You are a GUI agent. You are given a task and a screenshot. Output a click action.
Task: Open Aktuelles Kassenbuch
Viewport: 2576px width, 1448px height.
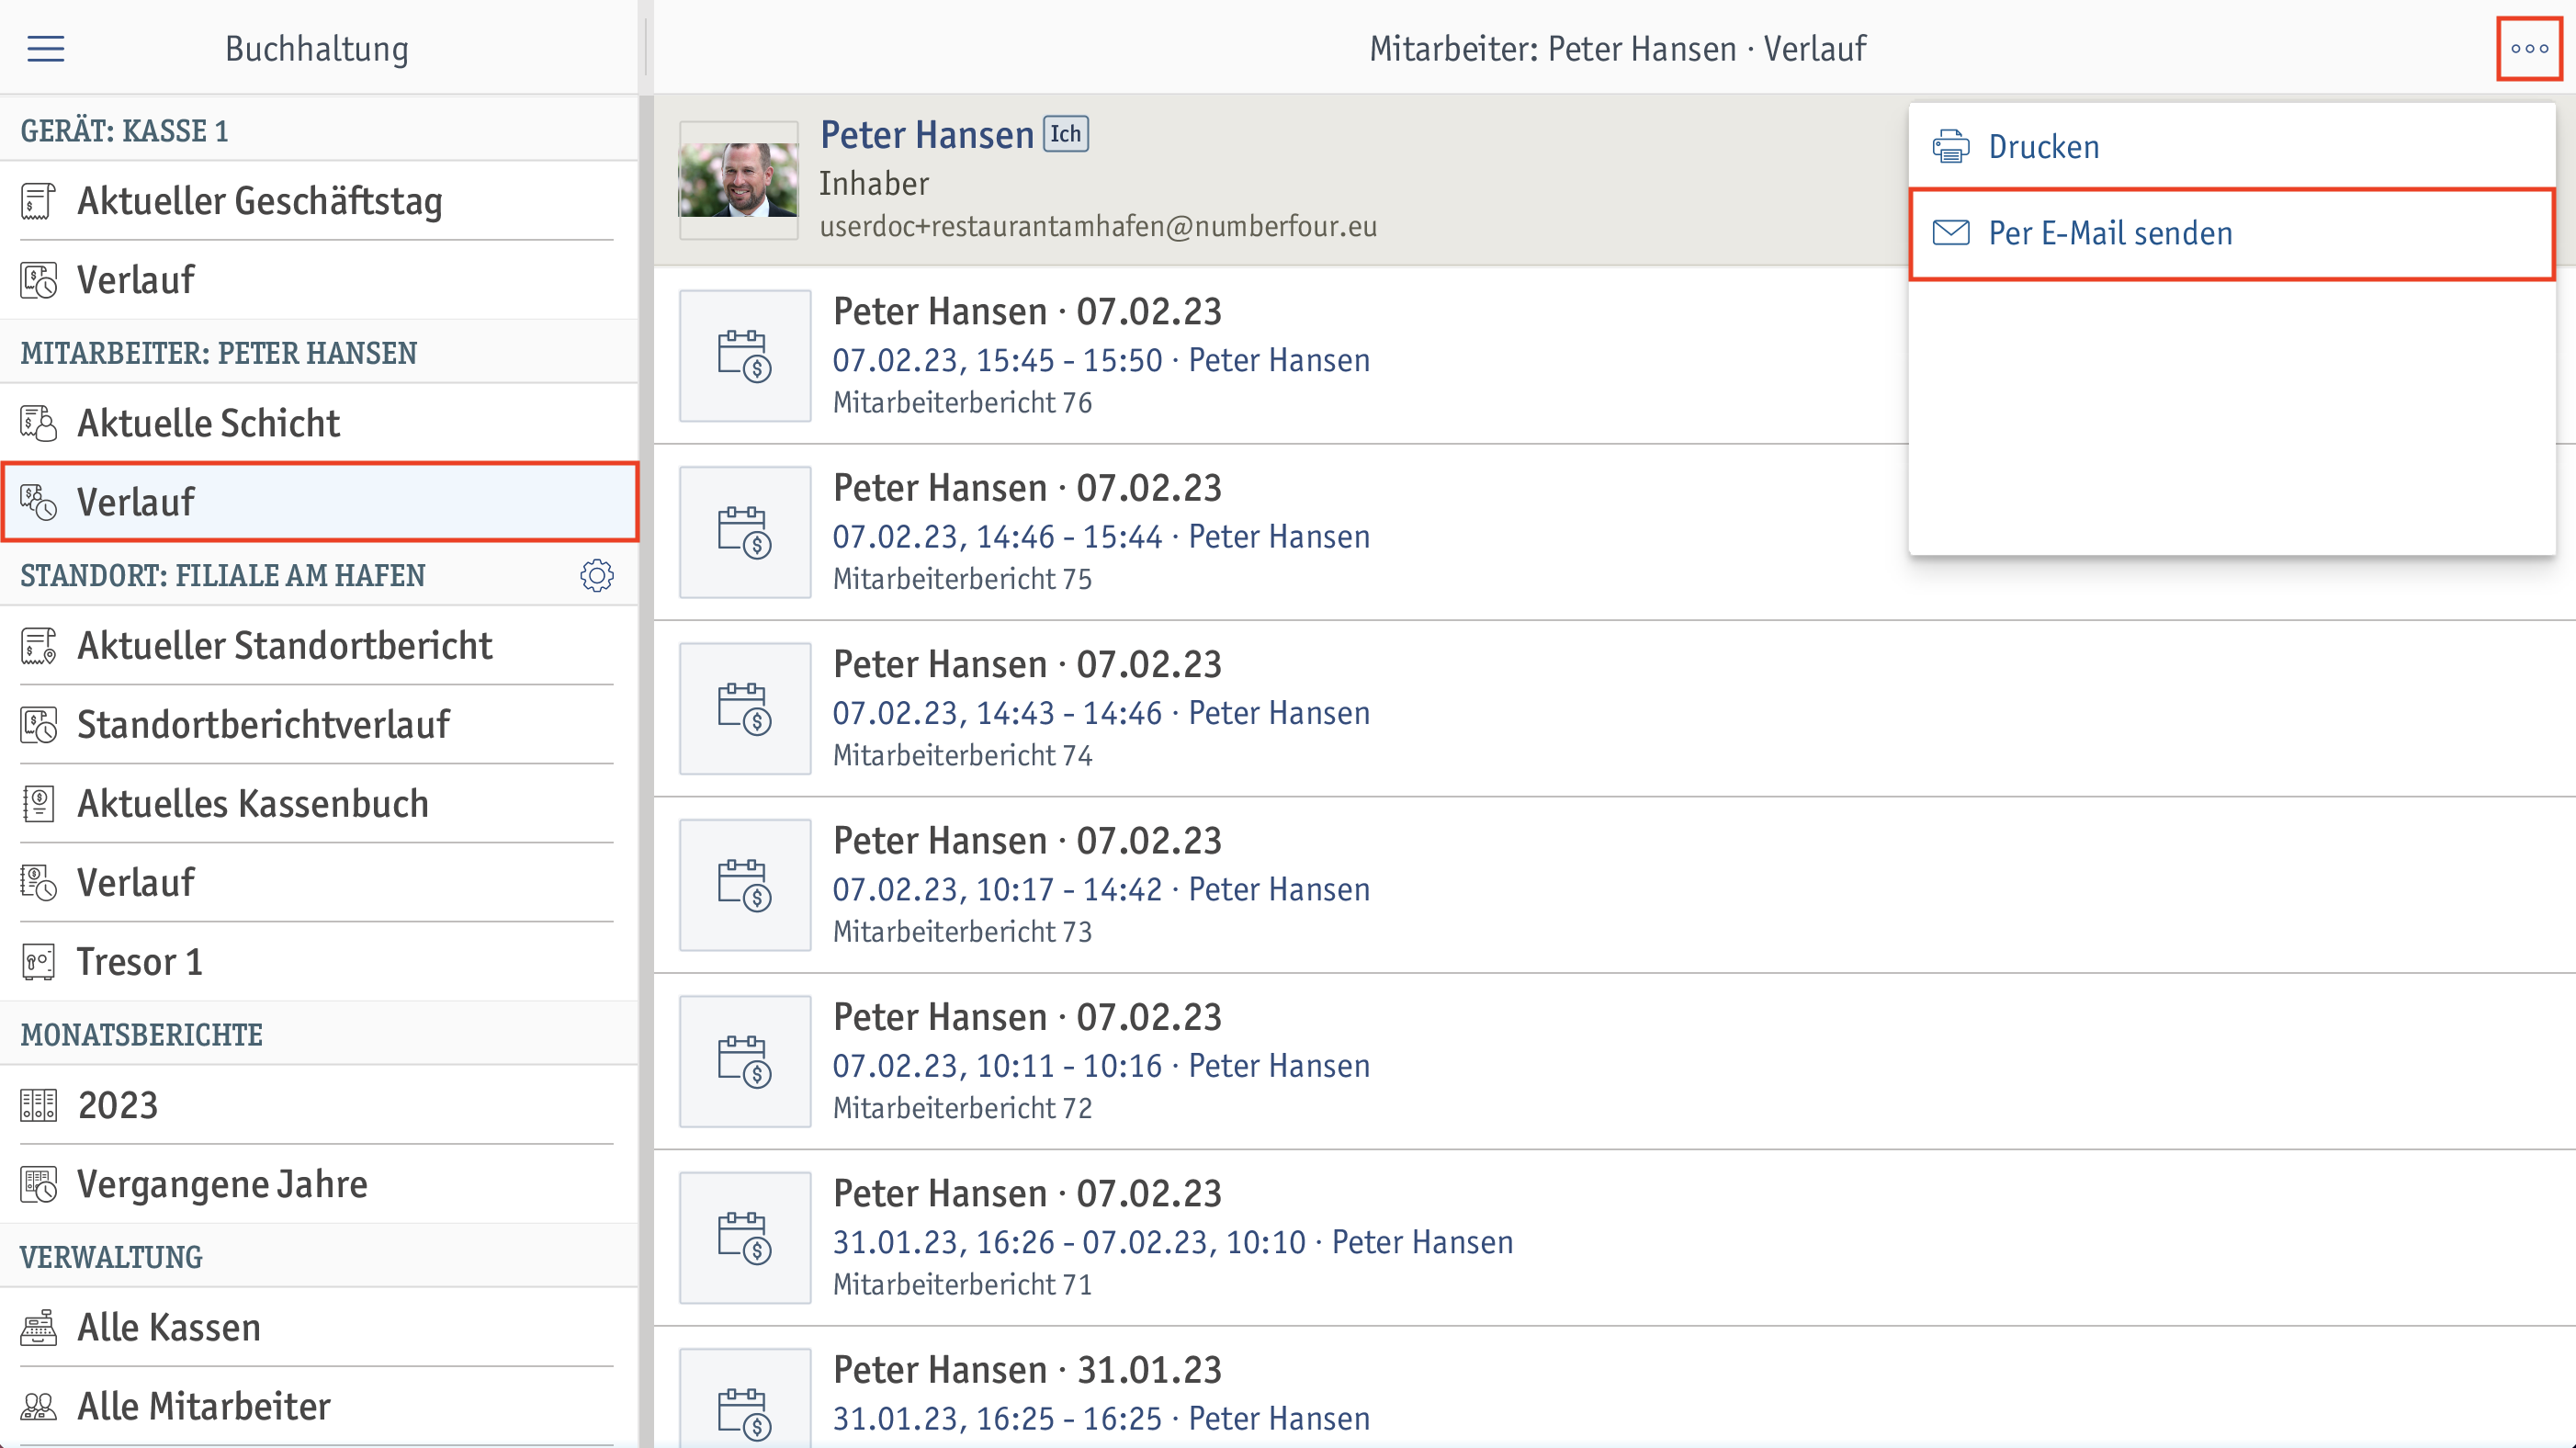318,804
